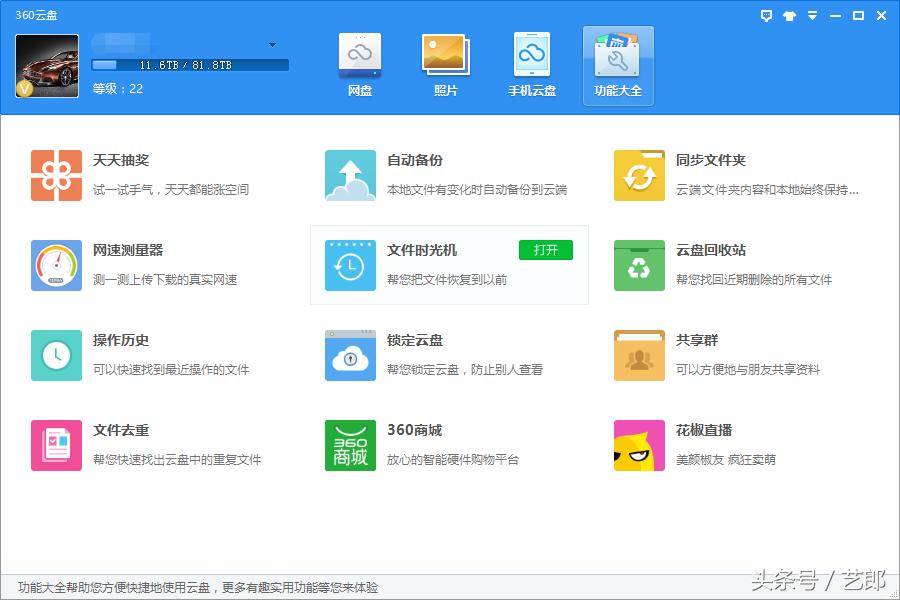Open the 同步文件夹 sync folder feature
The image size is (900, 600).
[639, 175]
